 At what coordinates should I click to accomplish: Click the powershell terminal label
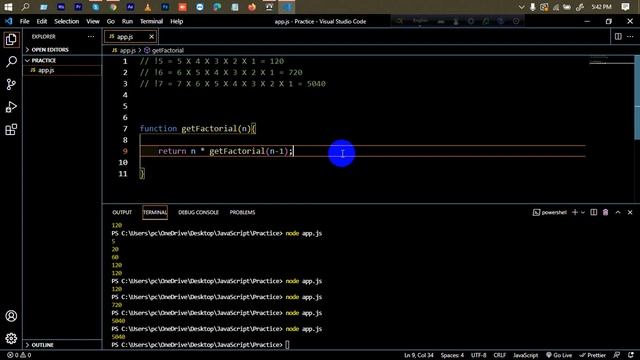pyautogui.click(x=550, y=212)
